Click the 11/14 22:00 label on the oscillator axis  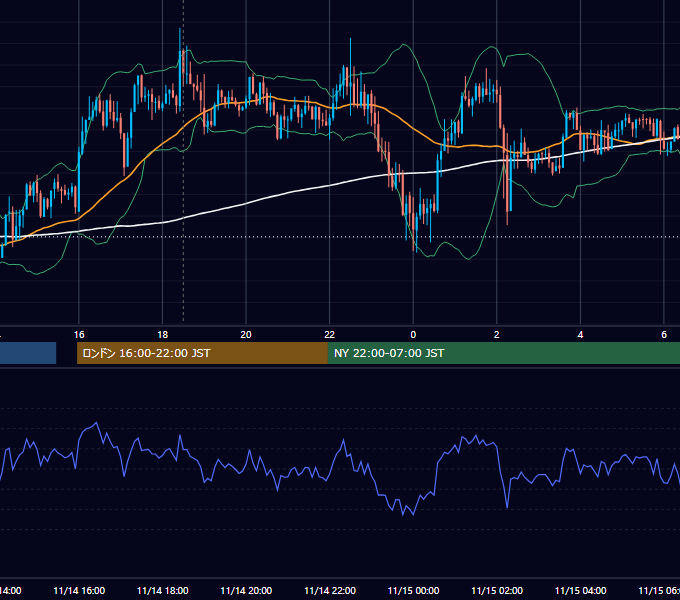coord(330,591)
